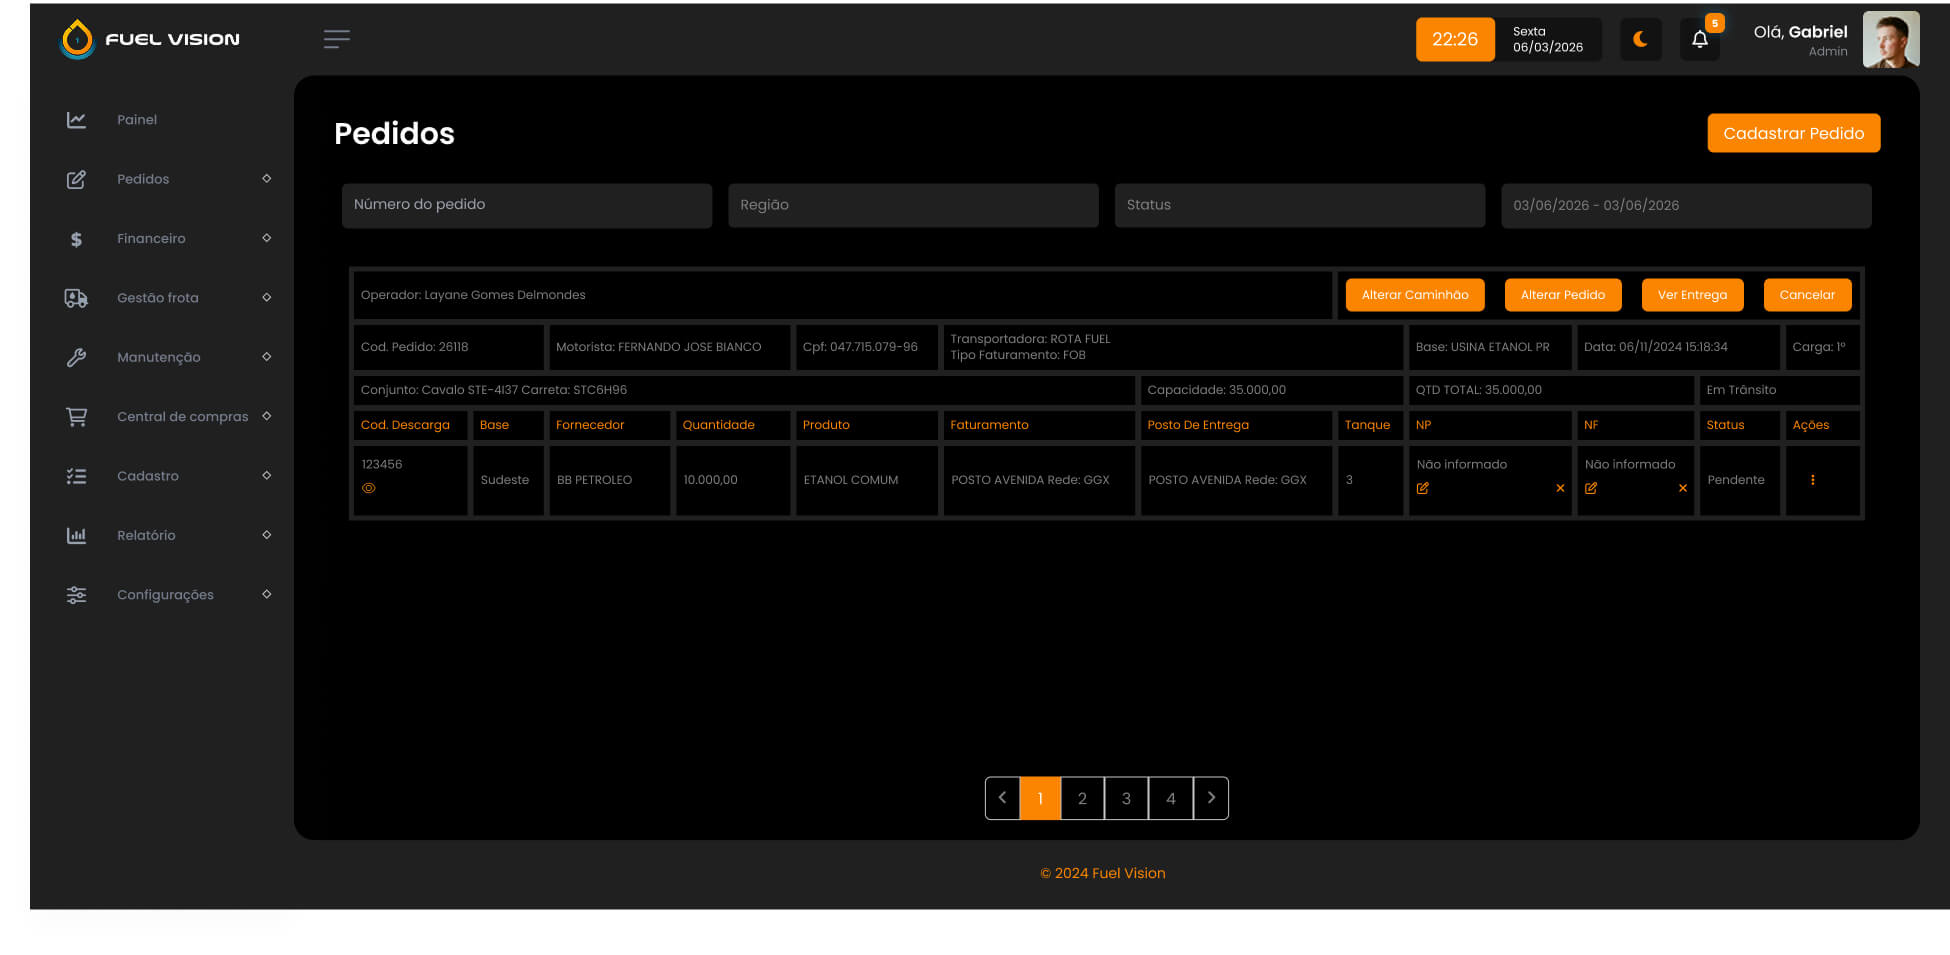Toggle dark mode with moon icon
The height and width of the screenshot is (955, 1950).
1640,39
